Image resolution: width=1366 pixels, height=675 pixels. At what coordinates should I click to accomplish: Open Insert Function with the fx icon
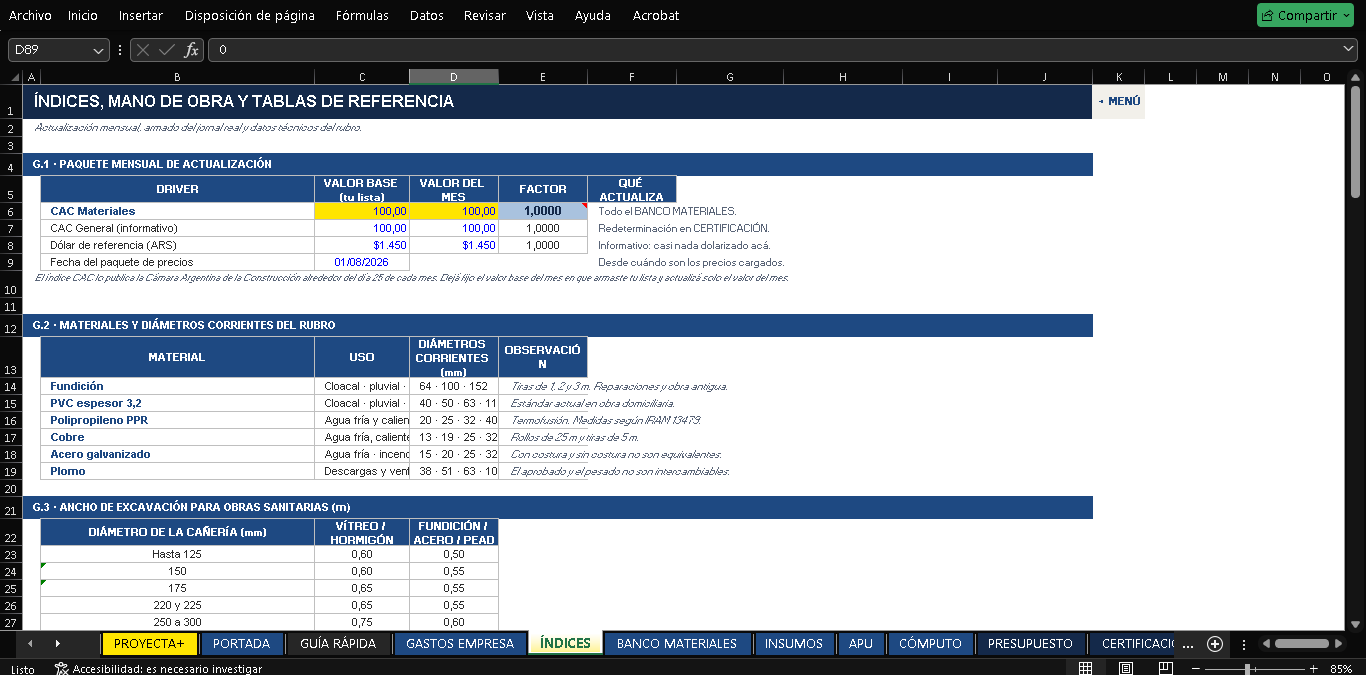pyautogui.click(x=191, y=49)
